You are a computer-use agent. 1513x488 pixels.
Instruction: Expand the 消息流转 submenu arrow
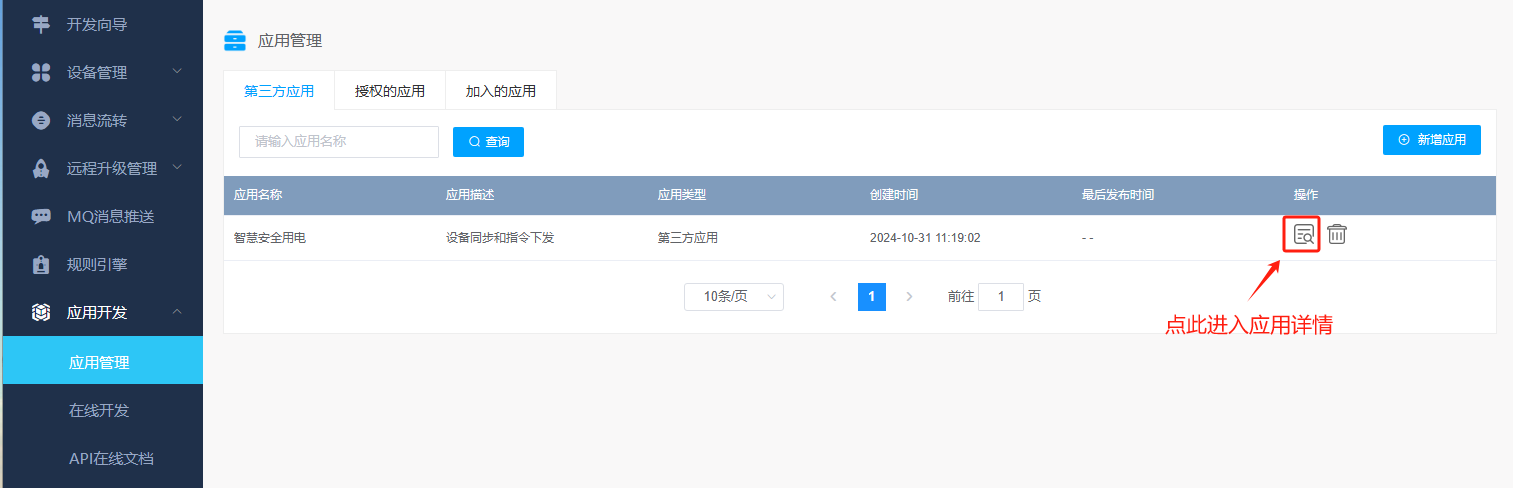pyautogui.click(x=177, y=119)
